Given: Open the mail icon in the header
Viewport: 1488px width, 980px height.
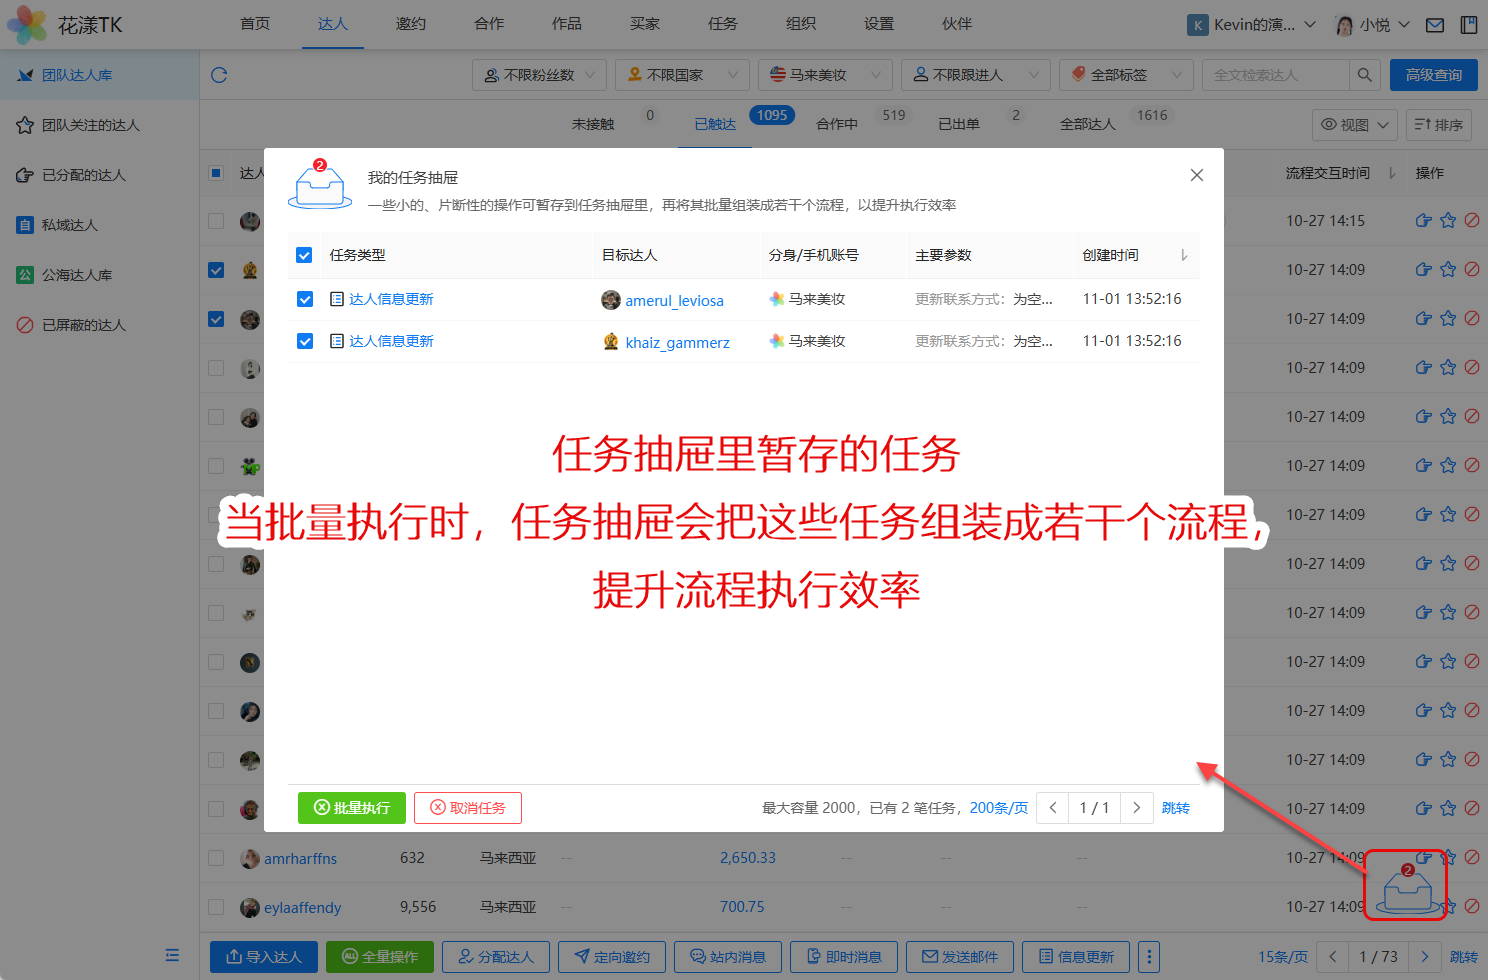Looking at the screenshot, I should pyautogui.click(x=1435, y=25).
